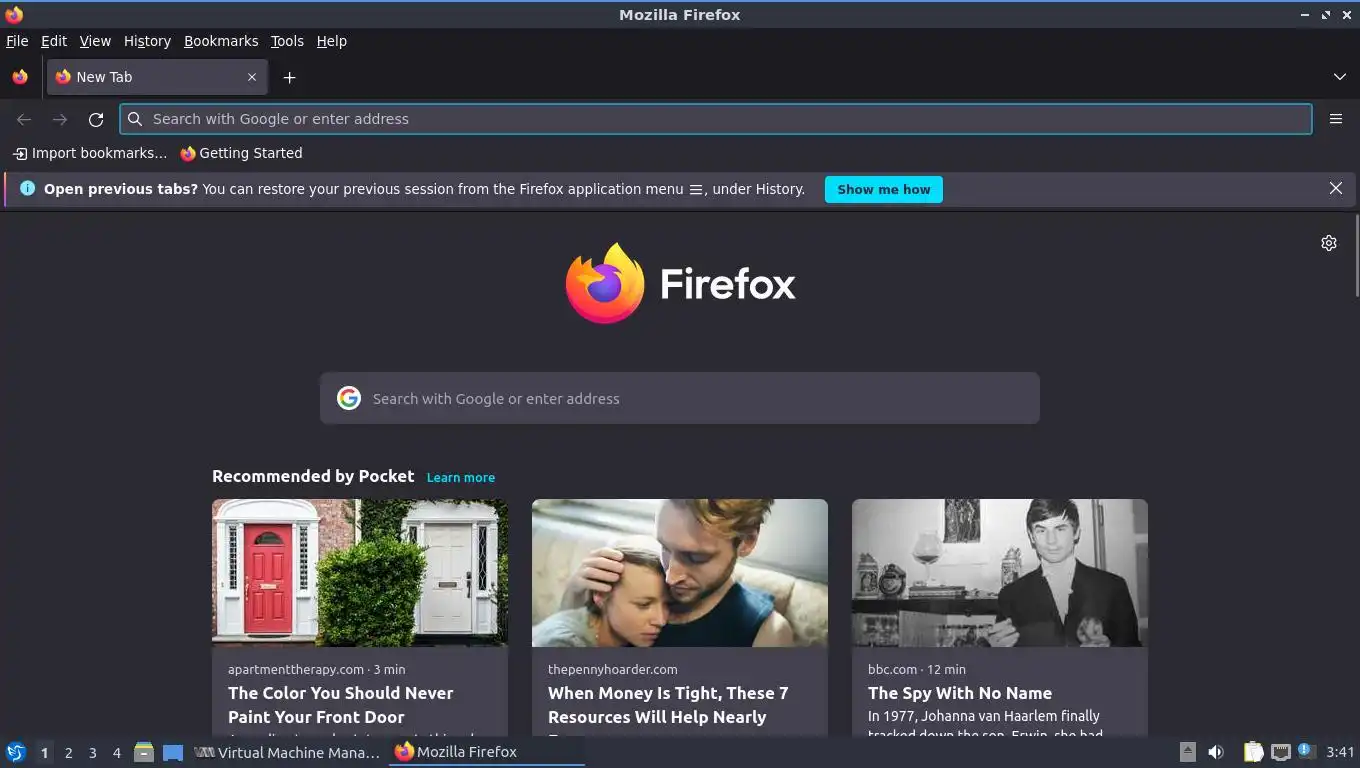Open 'The Color You Should Never Paint' headline

[340, 705]
